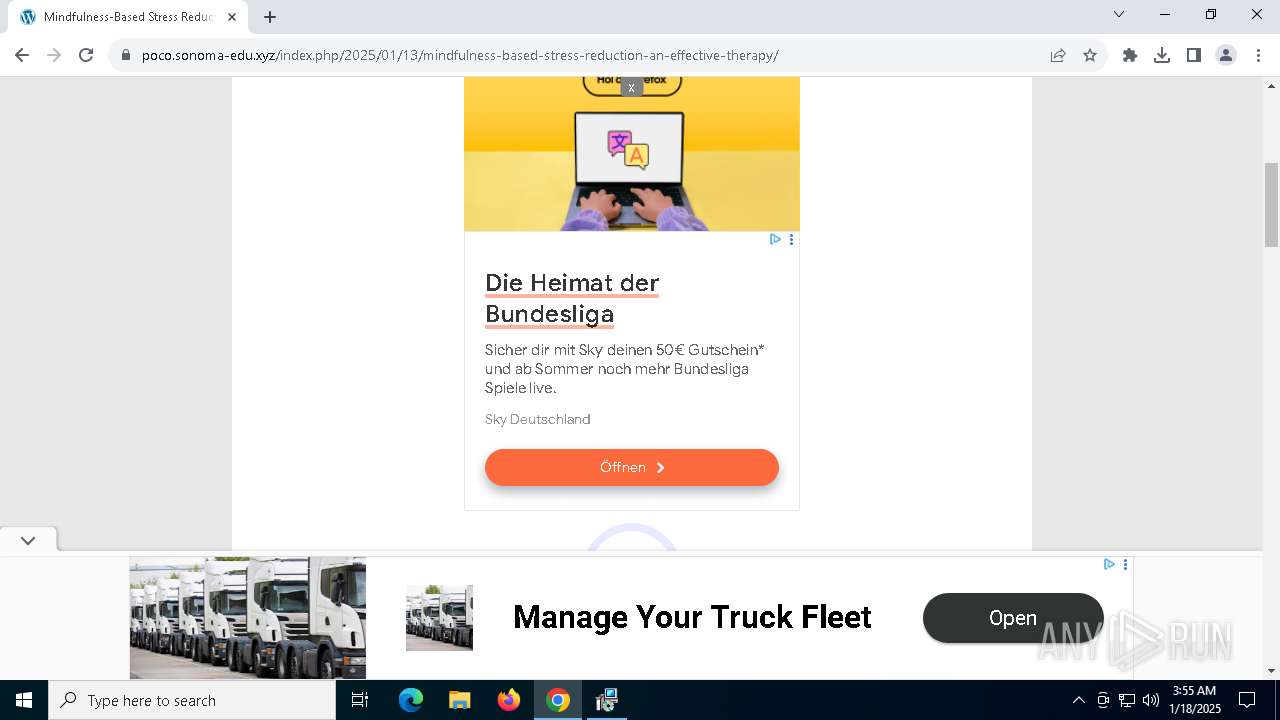This screenshot has width=1280, height=720.
Task: Reload the current page
Action: point(86,55)
